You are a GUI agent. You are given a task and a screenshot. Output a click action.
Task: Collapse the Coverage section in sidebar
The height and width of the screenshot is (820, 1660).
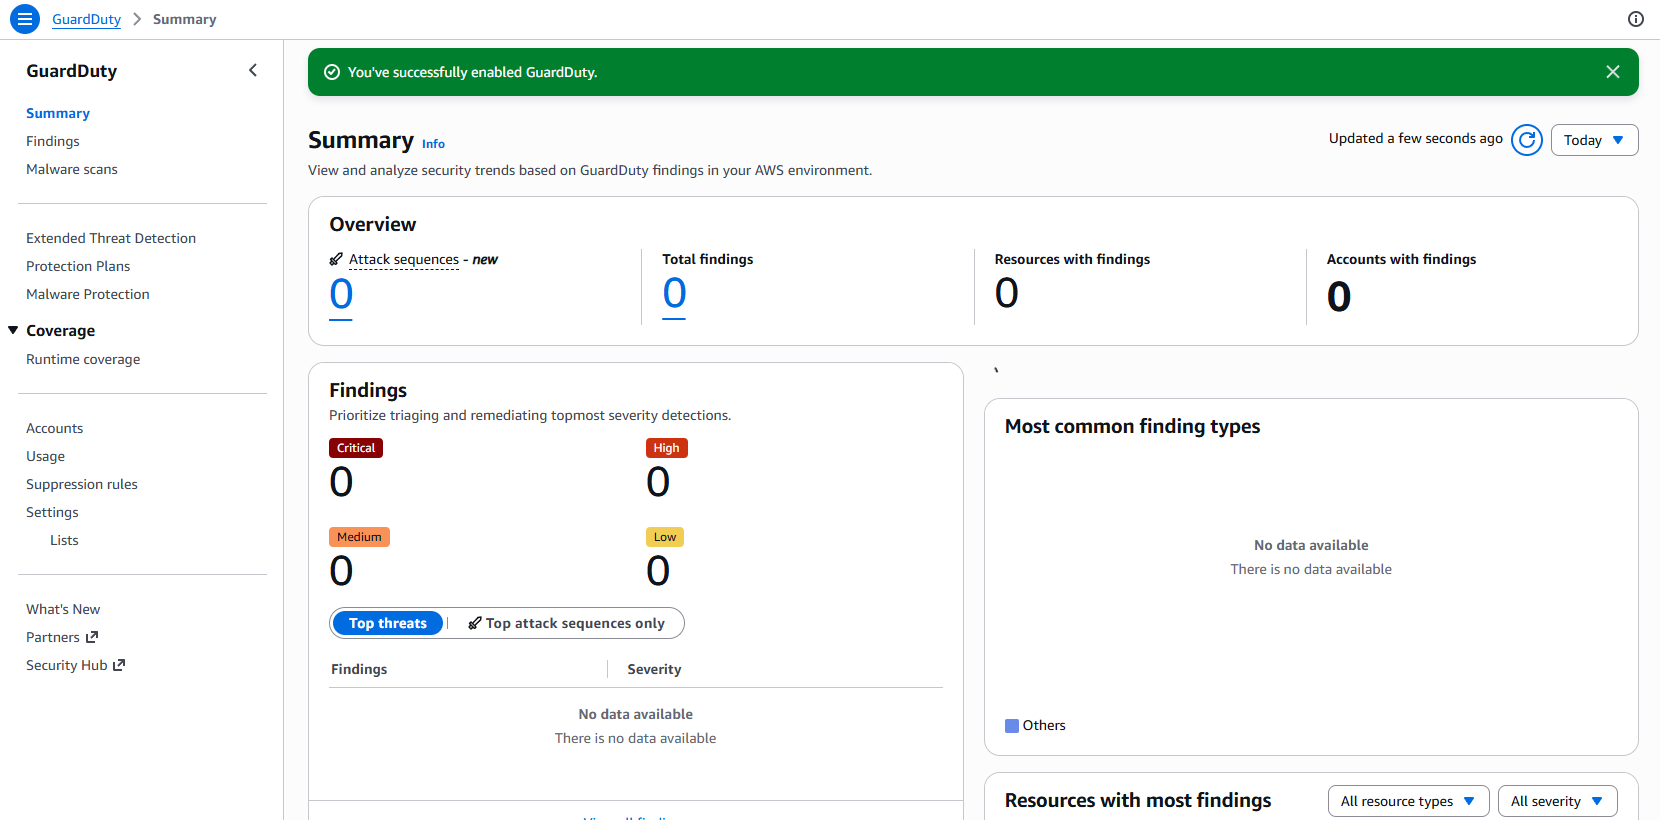pyautogui.click(x=13, y=330)
